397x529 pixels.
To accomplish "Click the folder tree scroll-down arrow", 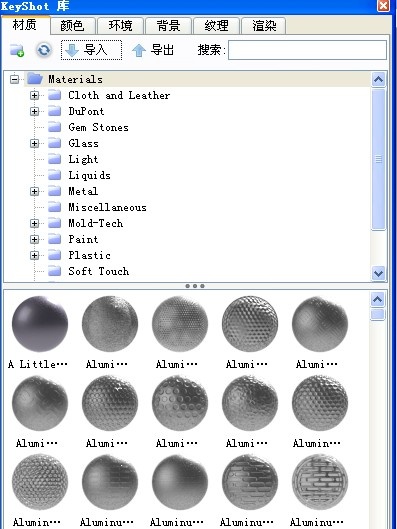I will pyautogui.click(x=378, y=273).
